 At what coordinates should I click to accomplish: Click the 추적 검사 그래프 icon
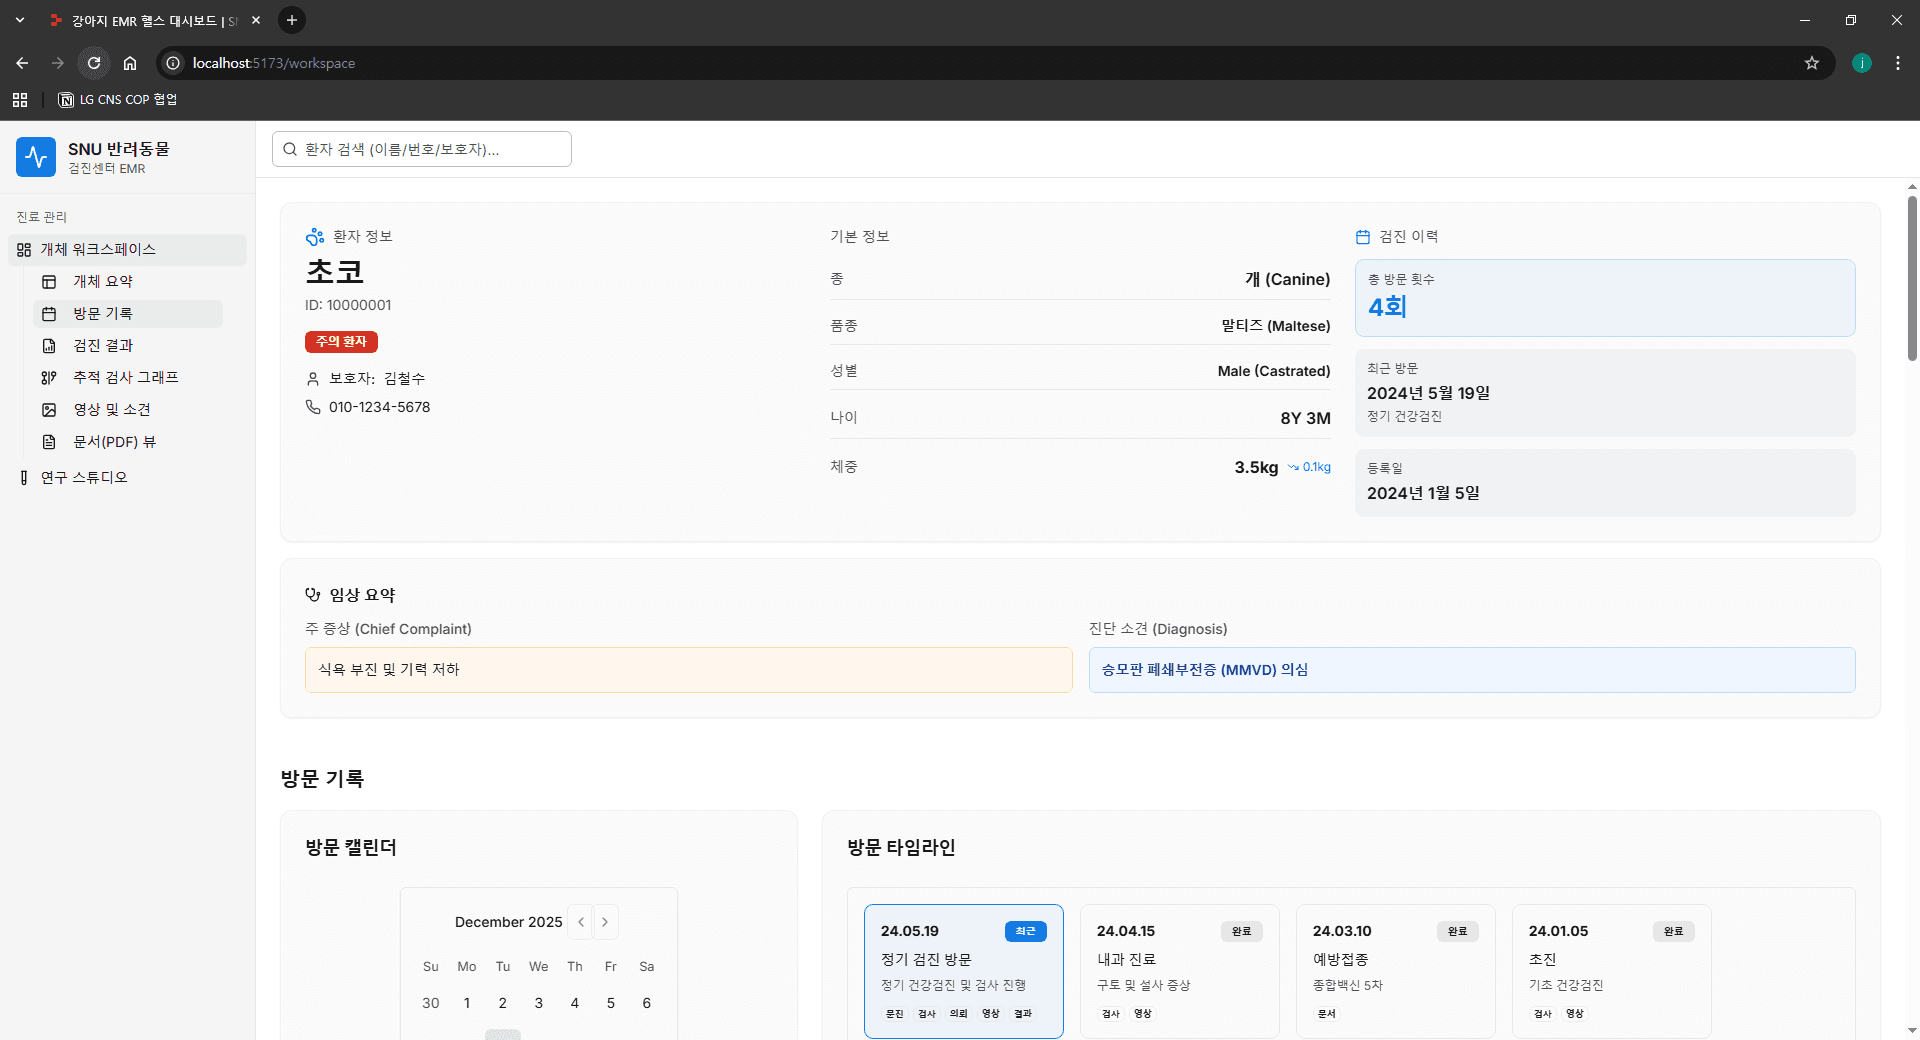point(49,378)
